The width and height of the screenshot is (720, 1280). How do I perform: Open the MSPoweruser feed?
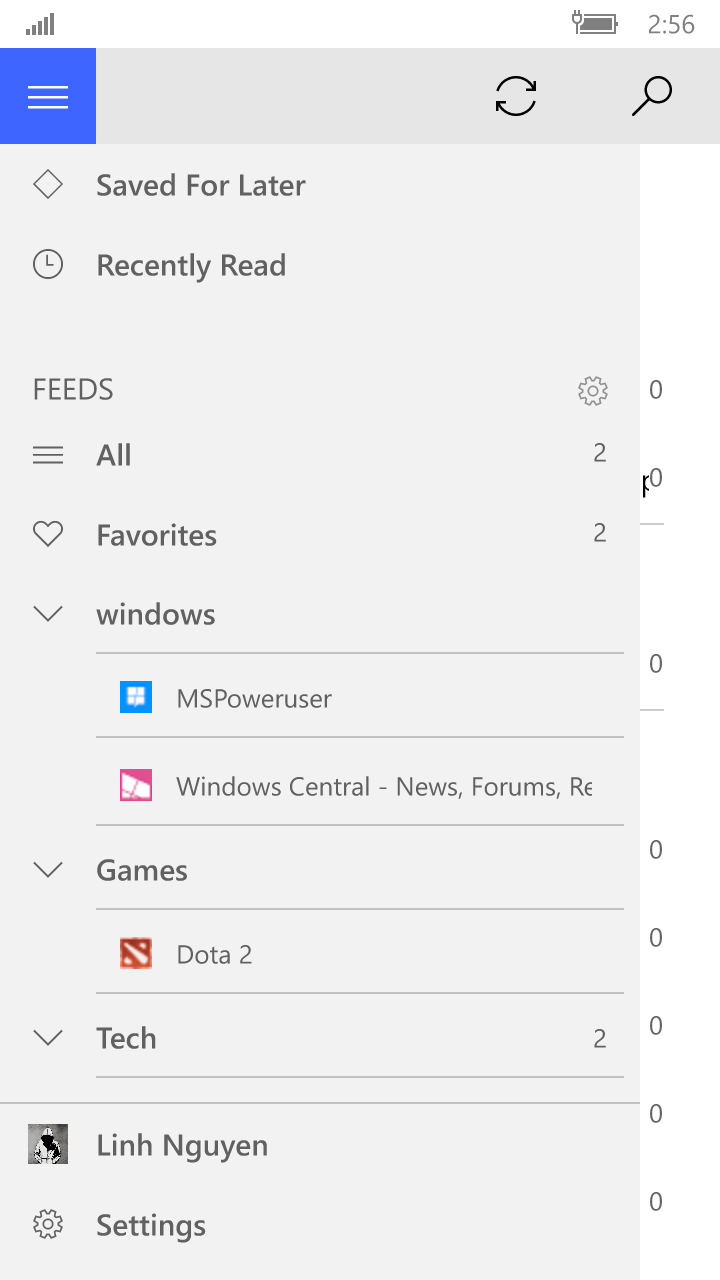254,698
